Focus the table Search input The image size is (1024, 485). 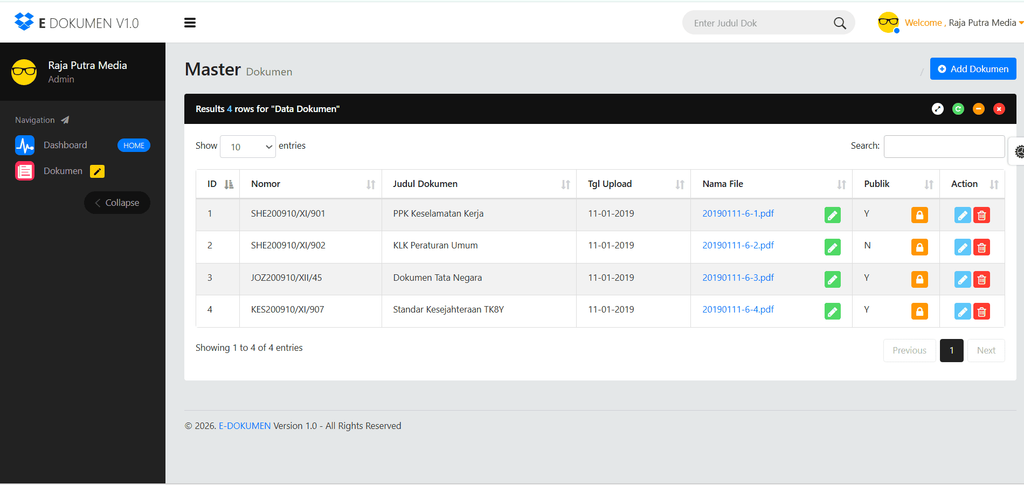(x=944, y=146)
